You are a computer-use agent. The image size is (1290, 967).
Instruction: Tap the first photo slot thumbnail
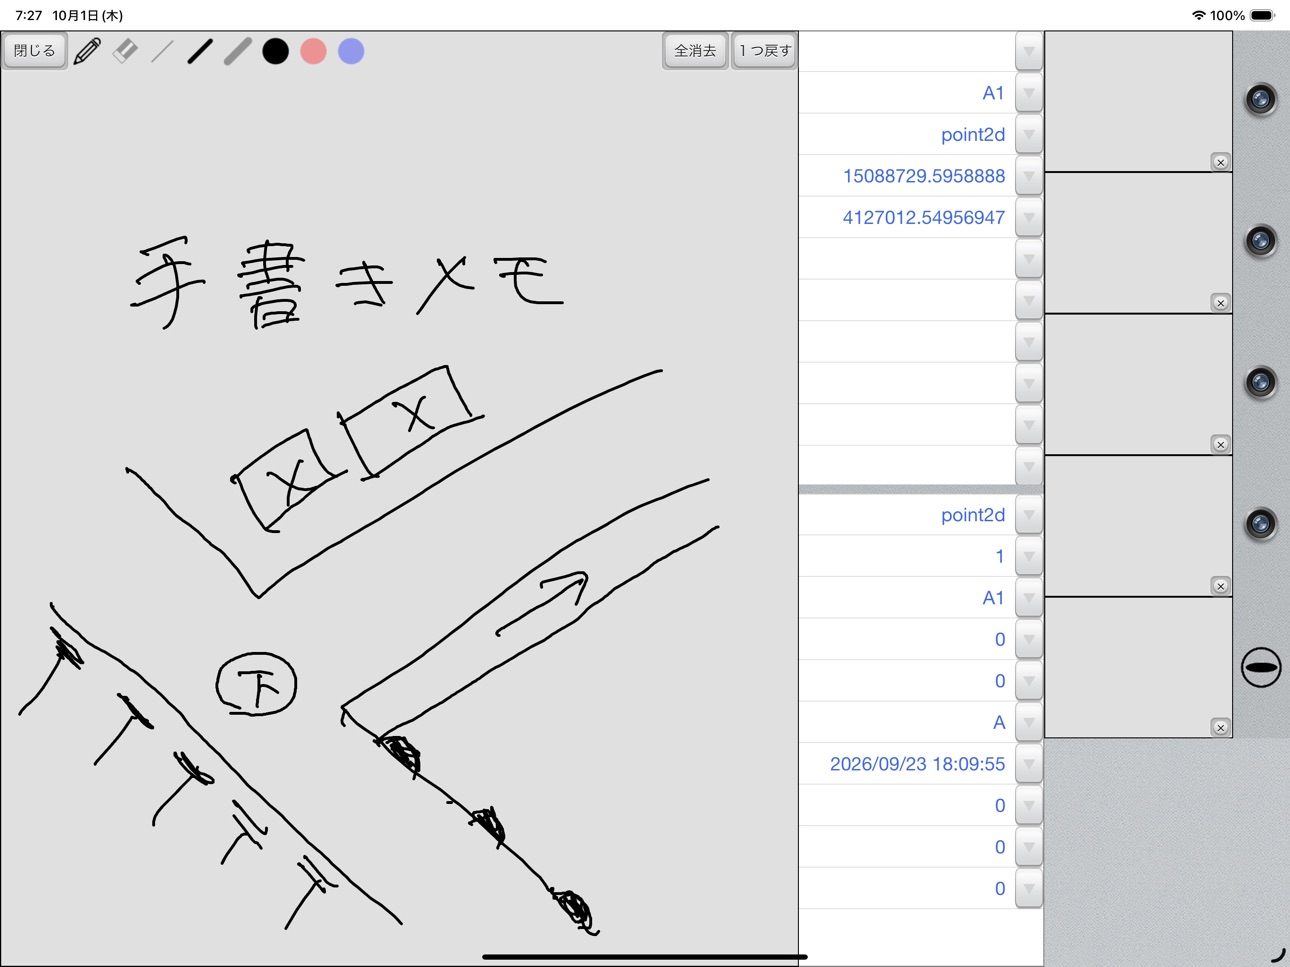tap(1138, 101)
